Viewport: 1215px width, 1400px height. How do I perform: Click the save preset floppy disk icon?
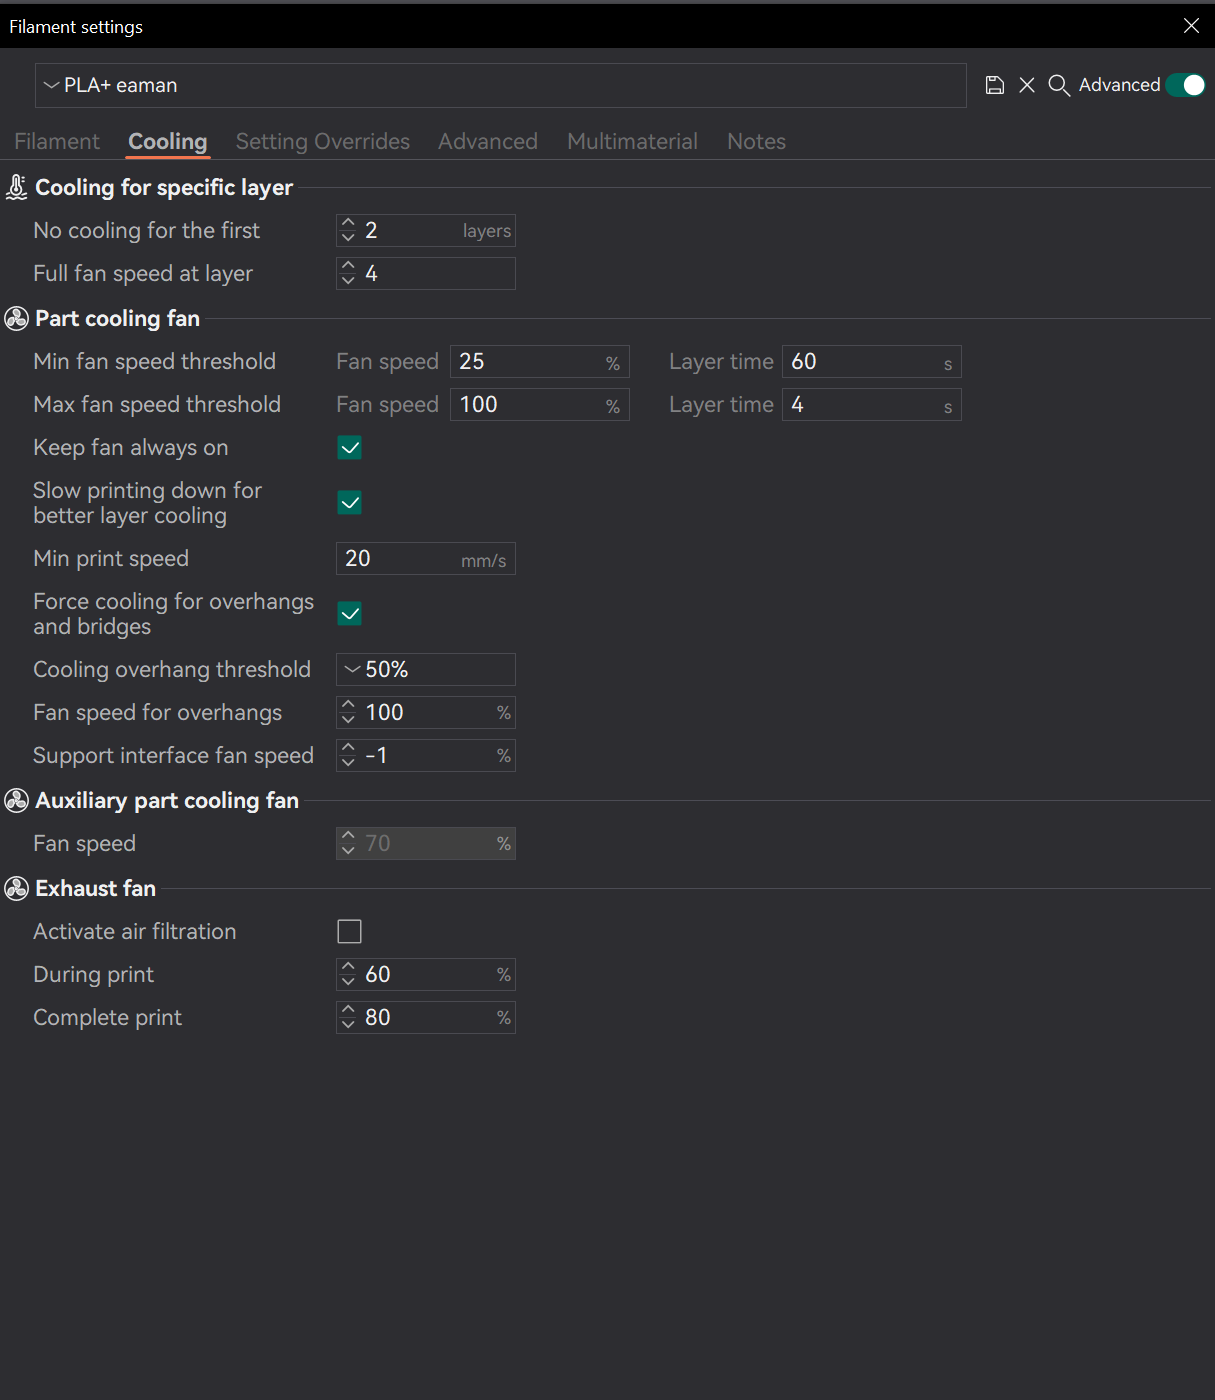point(994,85)
